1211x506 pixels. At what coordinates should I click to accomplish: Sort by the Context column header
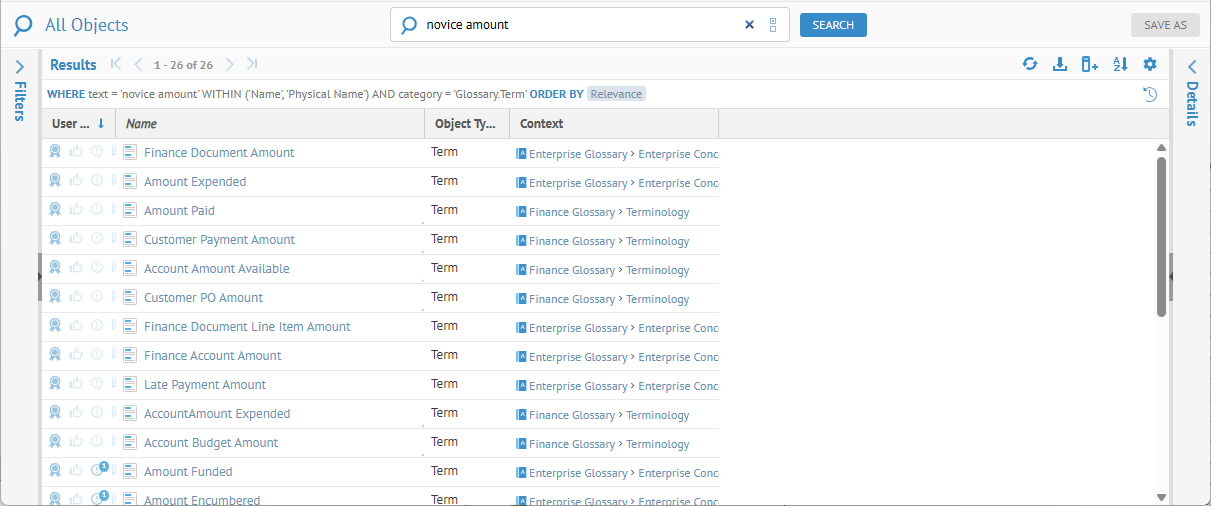613,124
